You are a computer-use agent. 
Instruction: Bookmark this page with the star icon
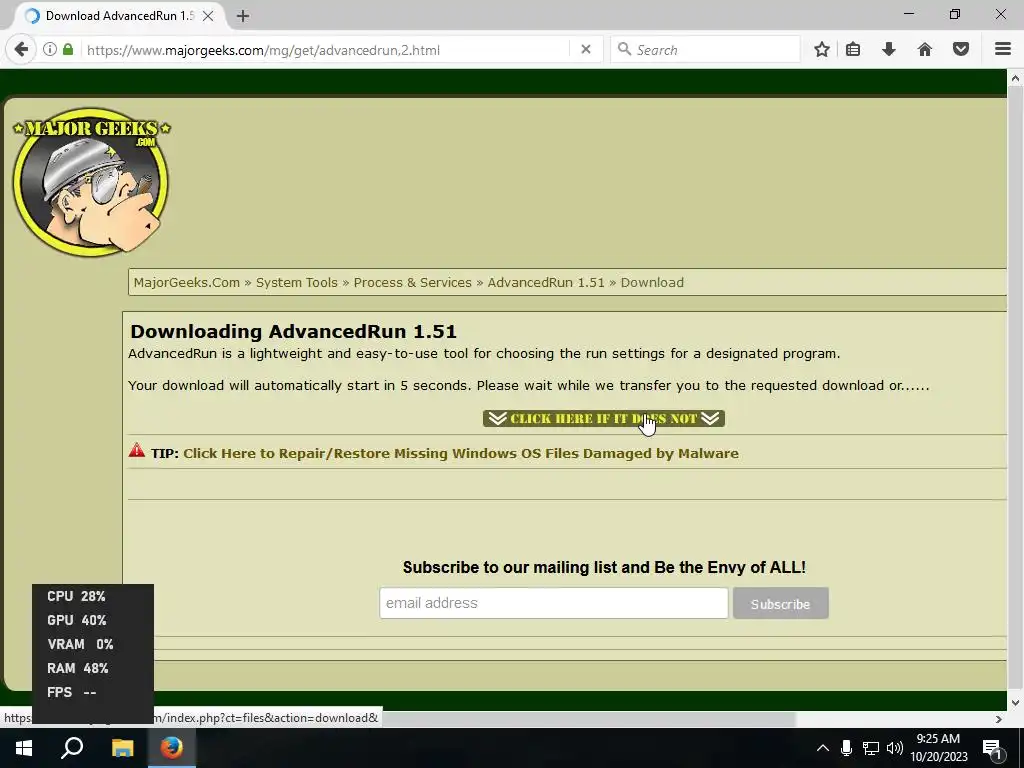[822, 50]
